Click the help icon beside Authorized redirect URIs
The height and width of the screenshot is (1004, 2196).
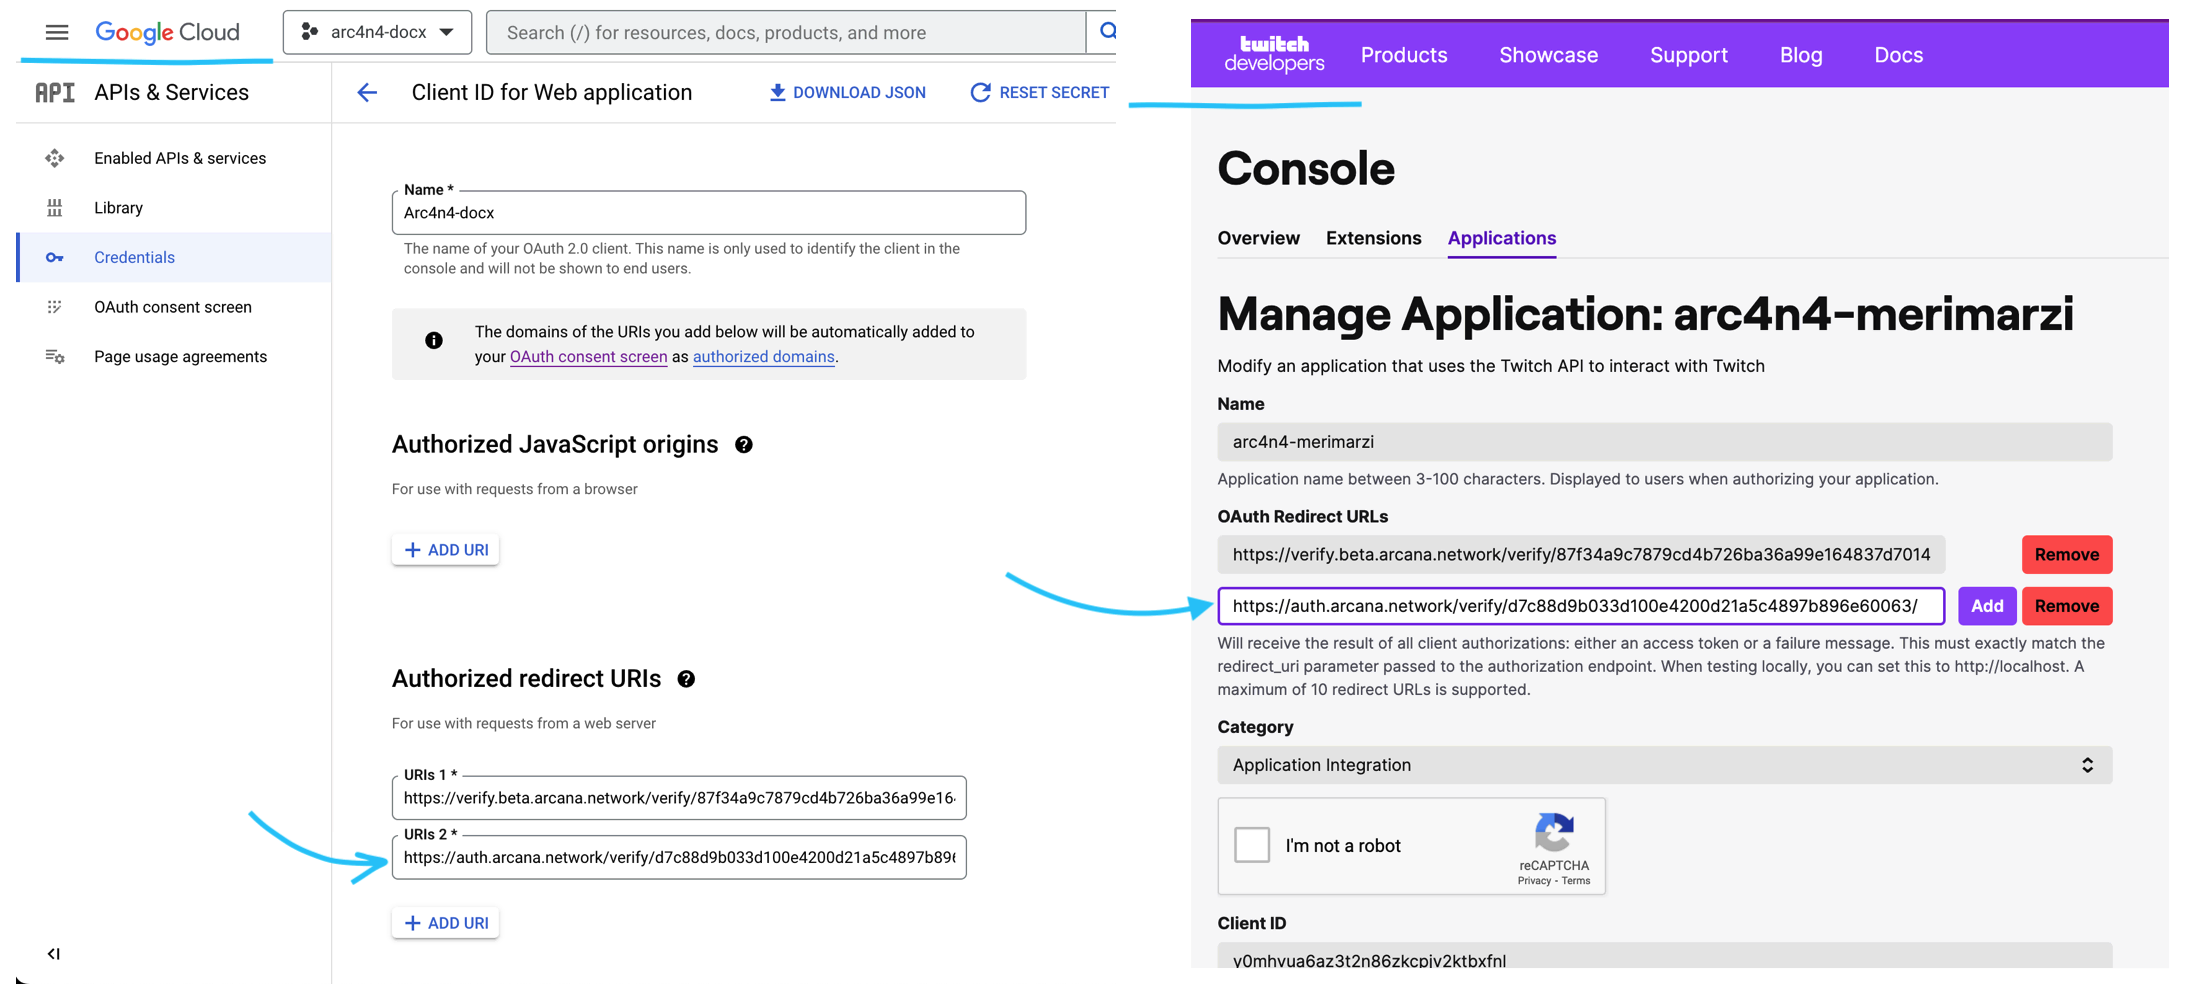pos(686,679)
